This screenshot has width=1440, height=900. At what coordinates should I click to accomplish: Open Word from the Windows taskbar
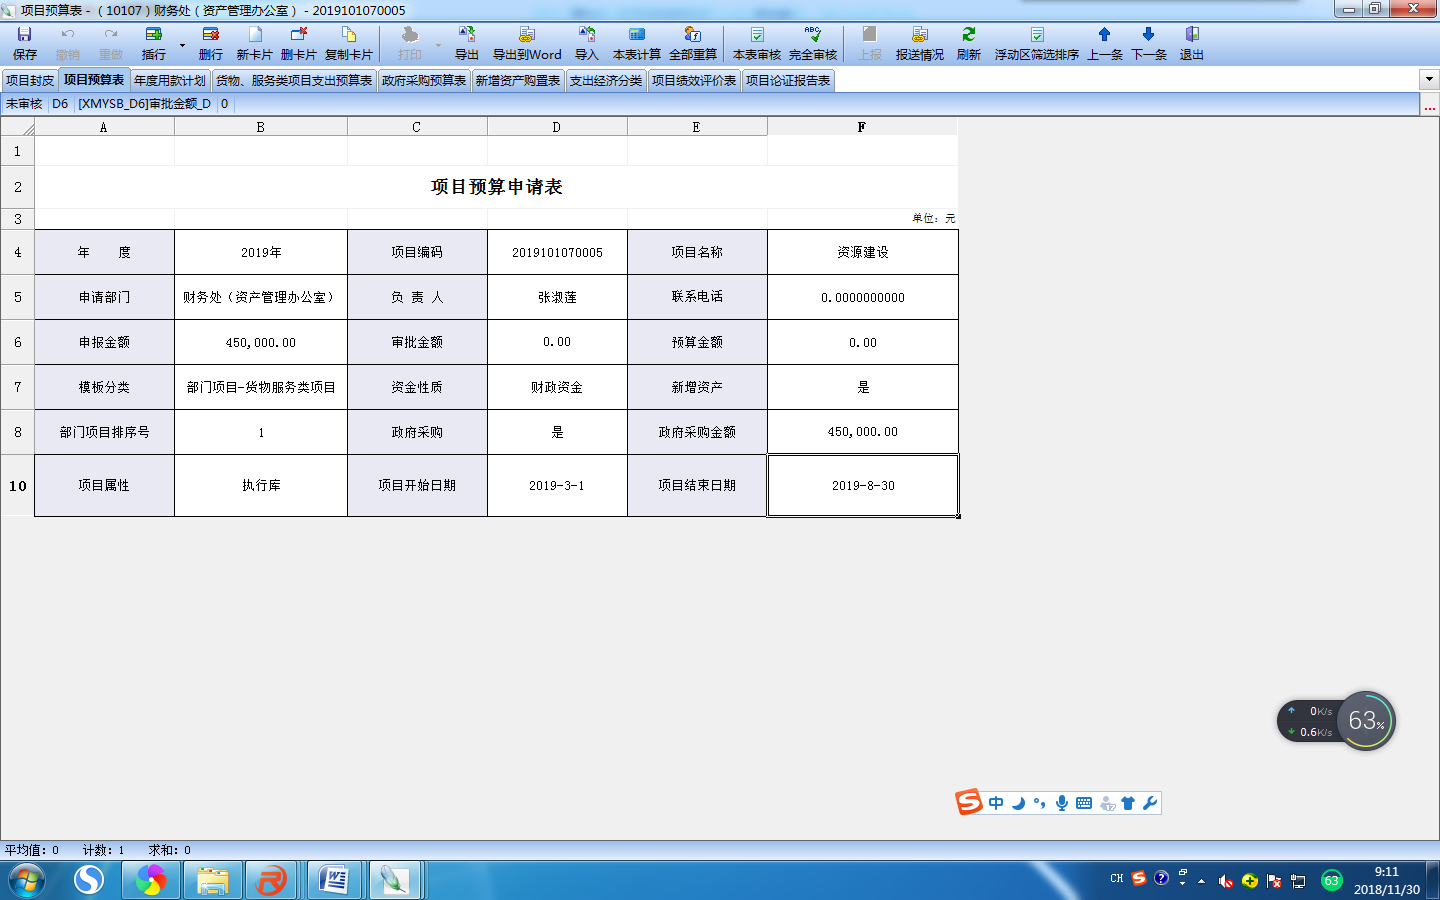333,880
